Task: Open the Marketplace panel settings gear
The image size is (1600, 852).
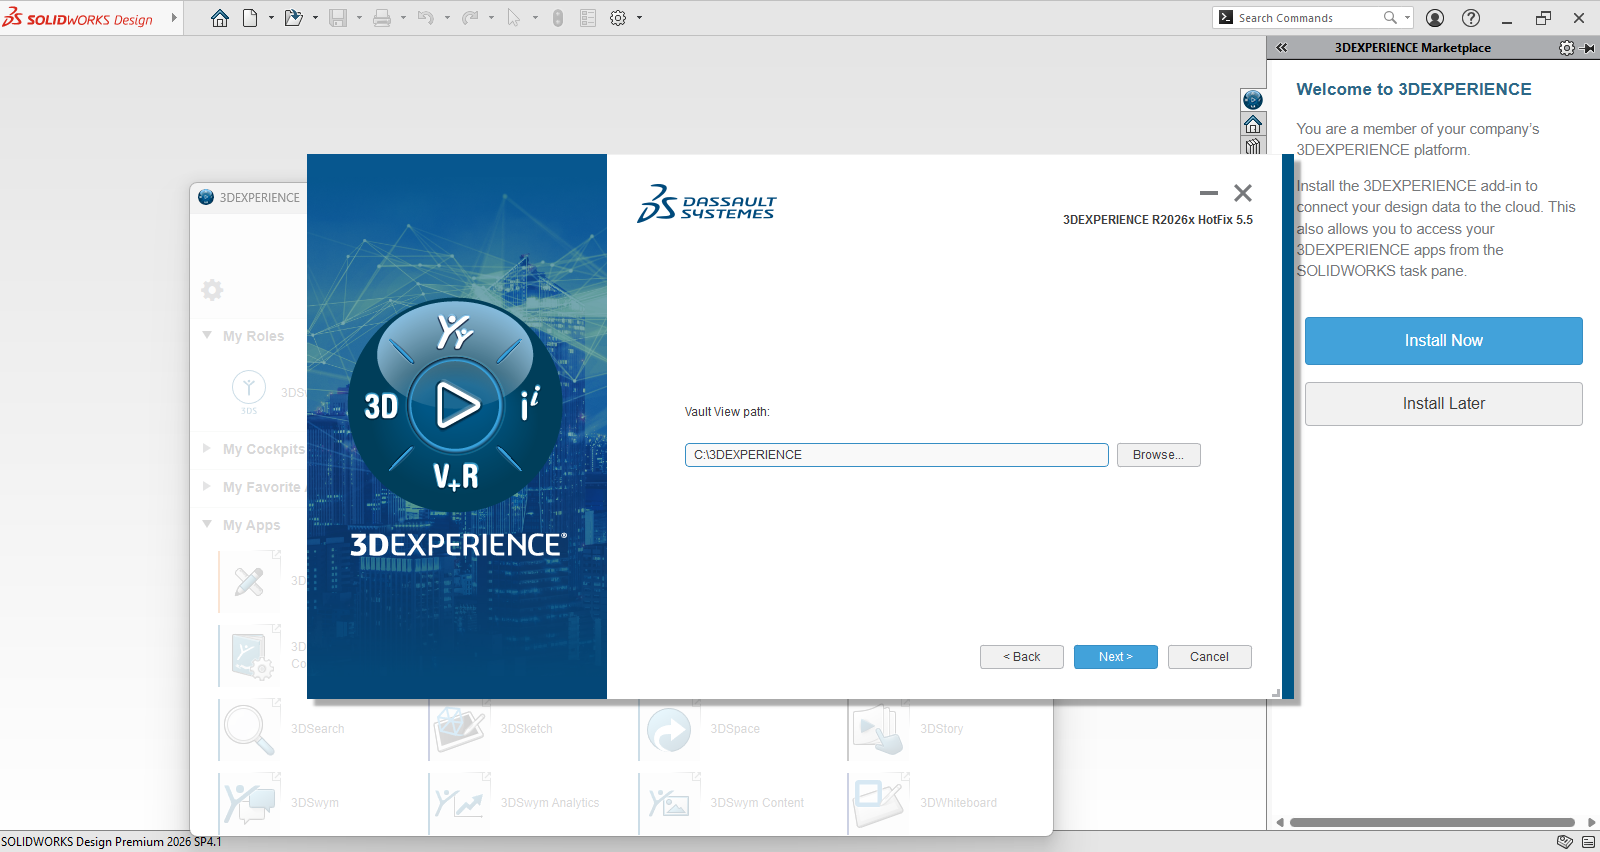Action: point(1567,48)
